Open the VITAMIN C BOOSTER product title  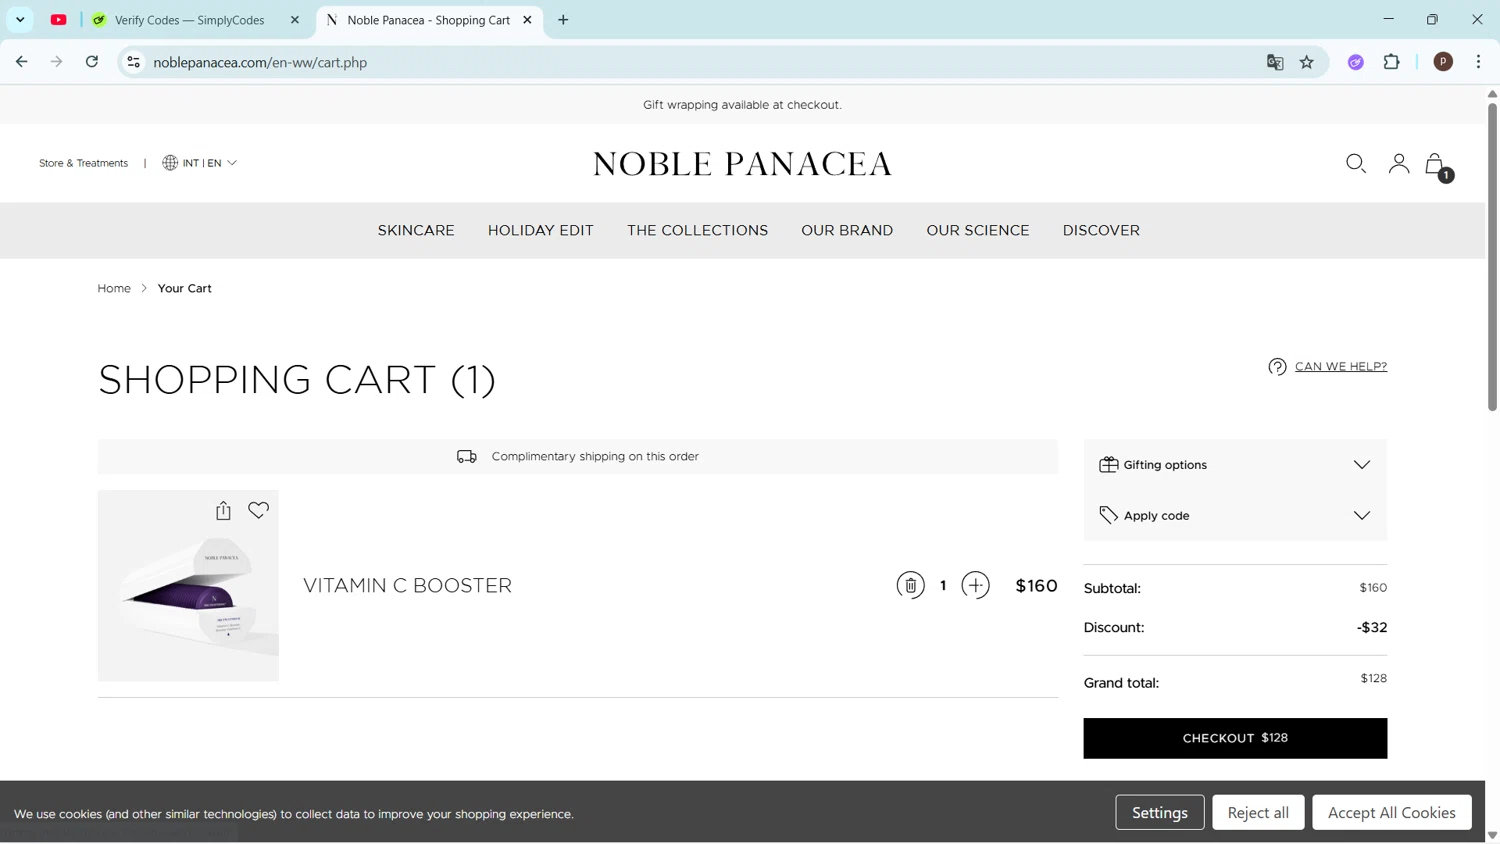407,586
